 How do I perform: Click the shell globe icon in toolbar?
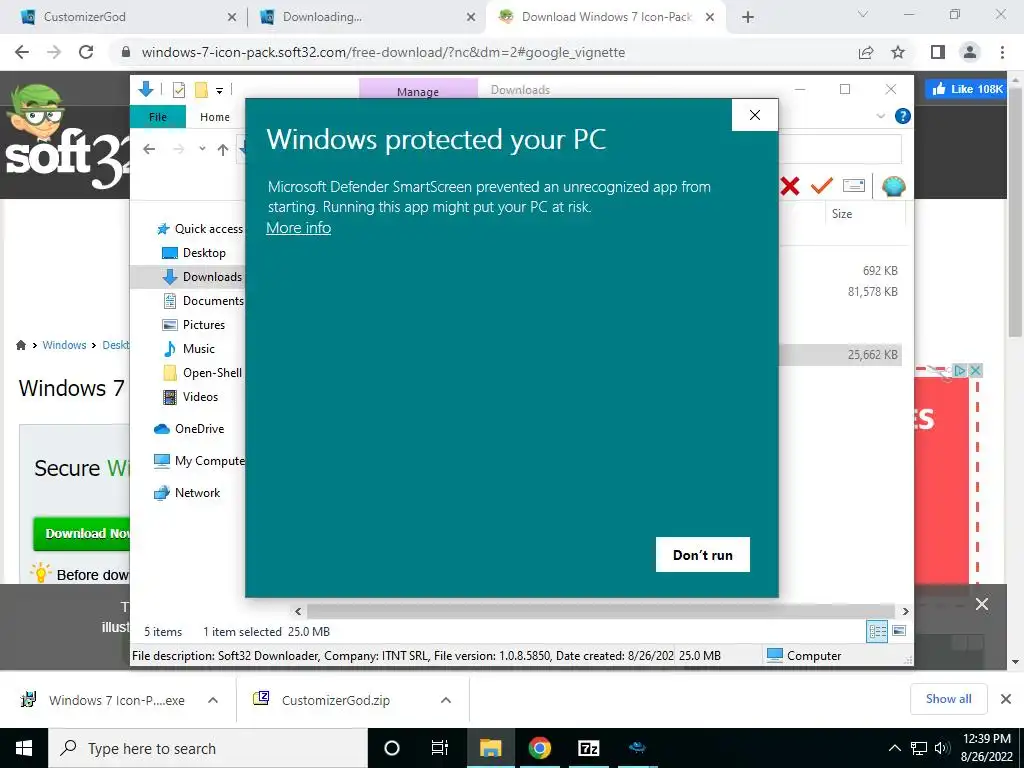(893, 186)
